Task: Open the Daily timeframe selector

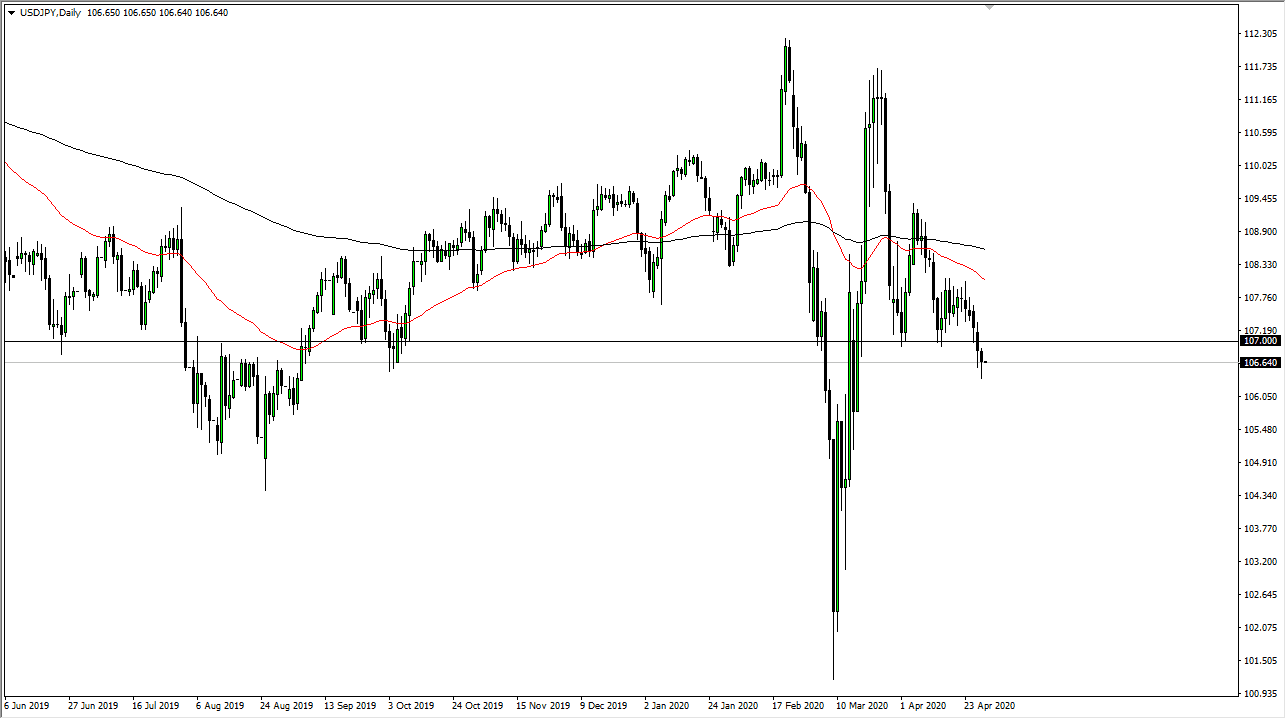Action: 68,13
